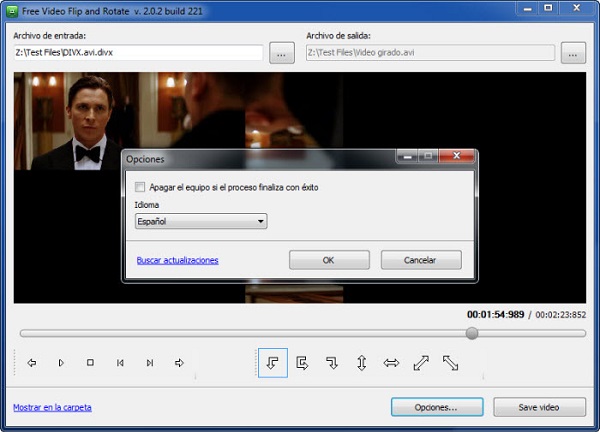The width and height of the screenshot is (600, 432).
Task: Play the video preview
Action: click(x=61, y=362)
